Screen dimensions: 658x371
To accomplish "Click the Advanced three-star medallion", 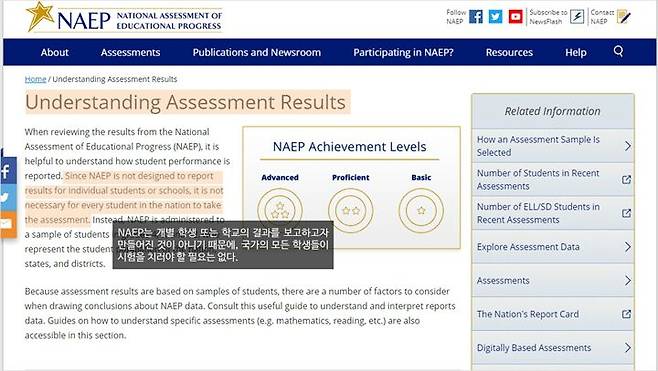I will [280, 211].
